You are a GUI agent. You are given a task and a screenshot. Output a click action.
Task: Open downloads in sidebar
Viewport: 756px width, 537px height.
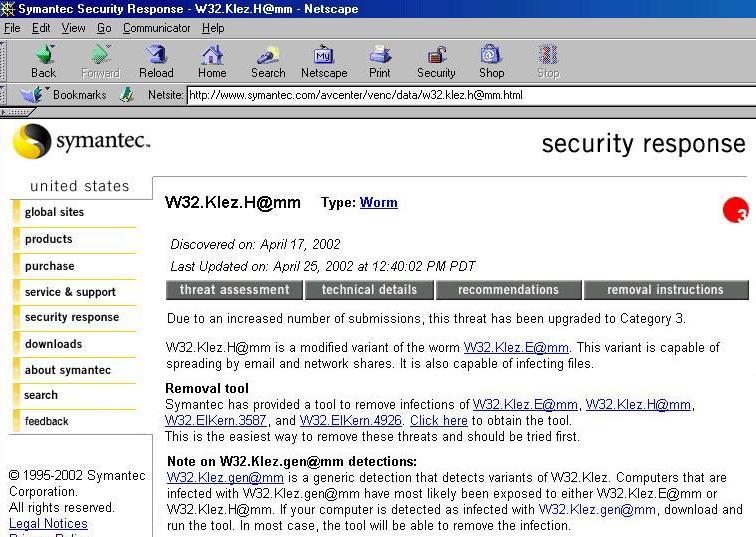tap(54, 344)
